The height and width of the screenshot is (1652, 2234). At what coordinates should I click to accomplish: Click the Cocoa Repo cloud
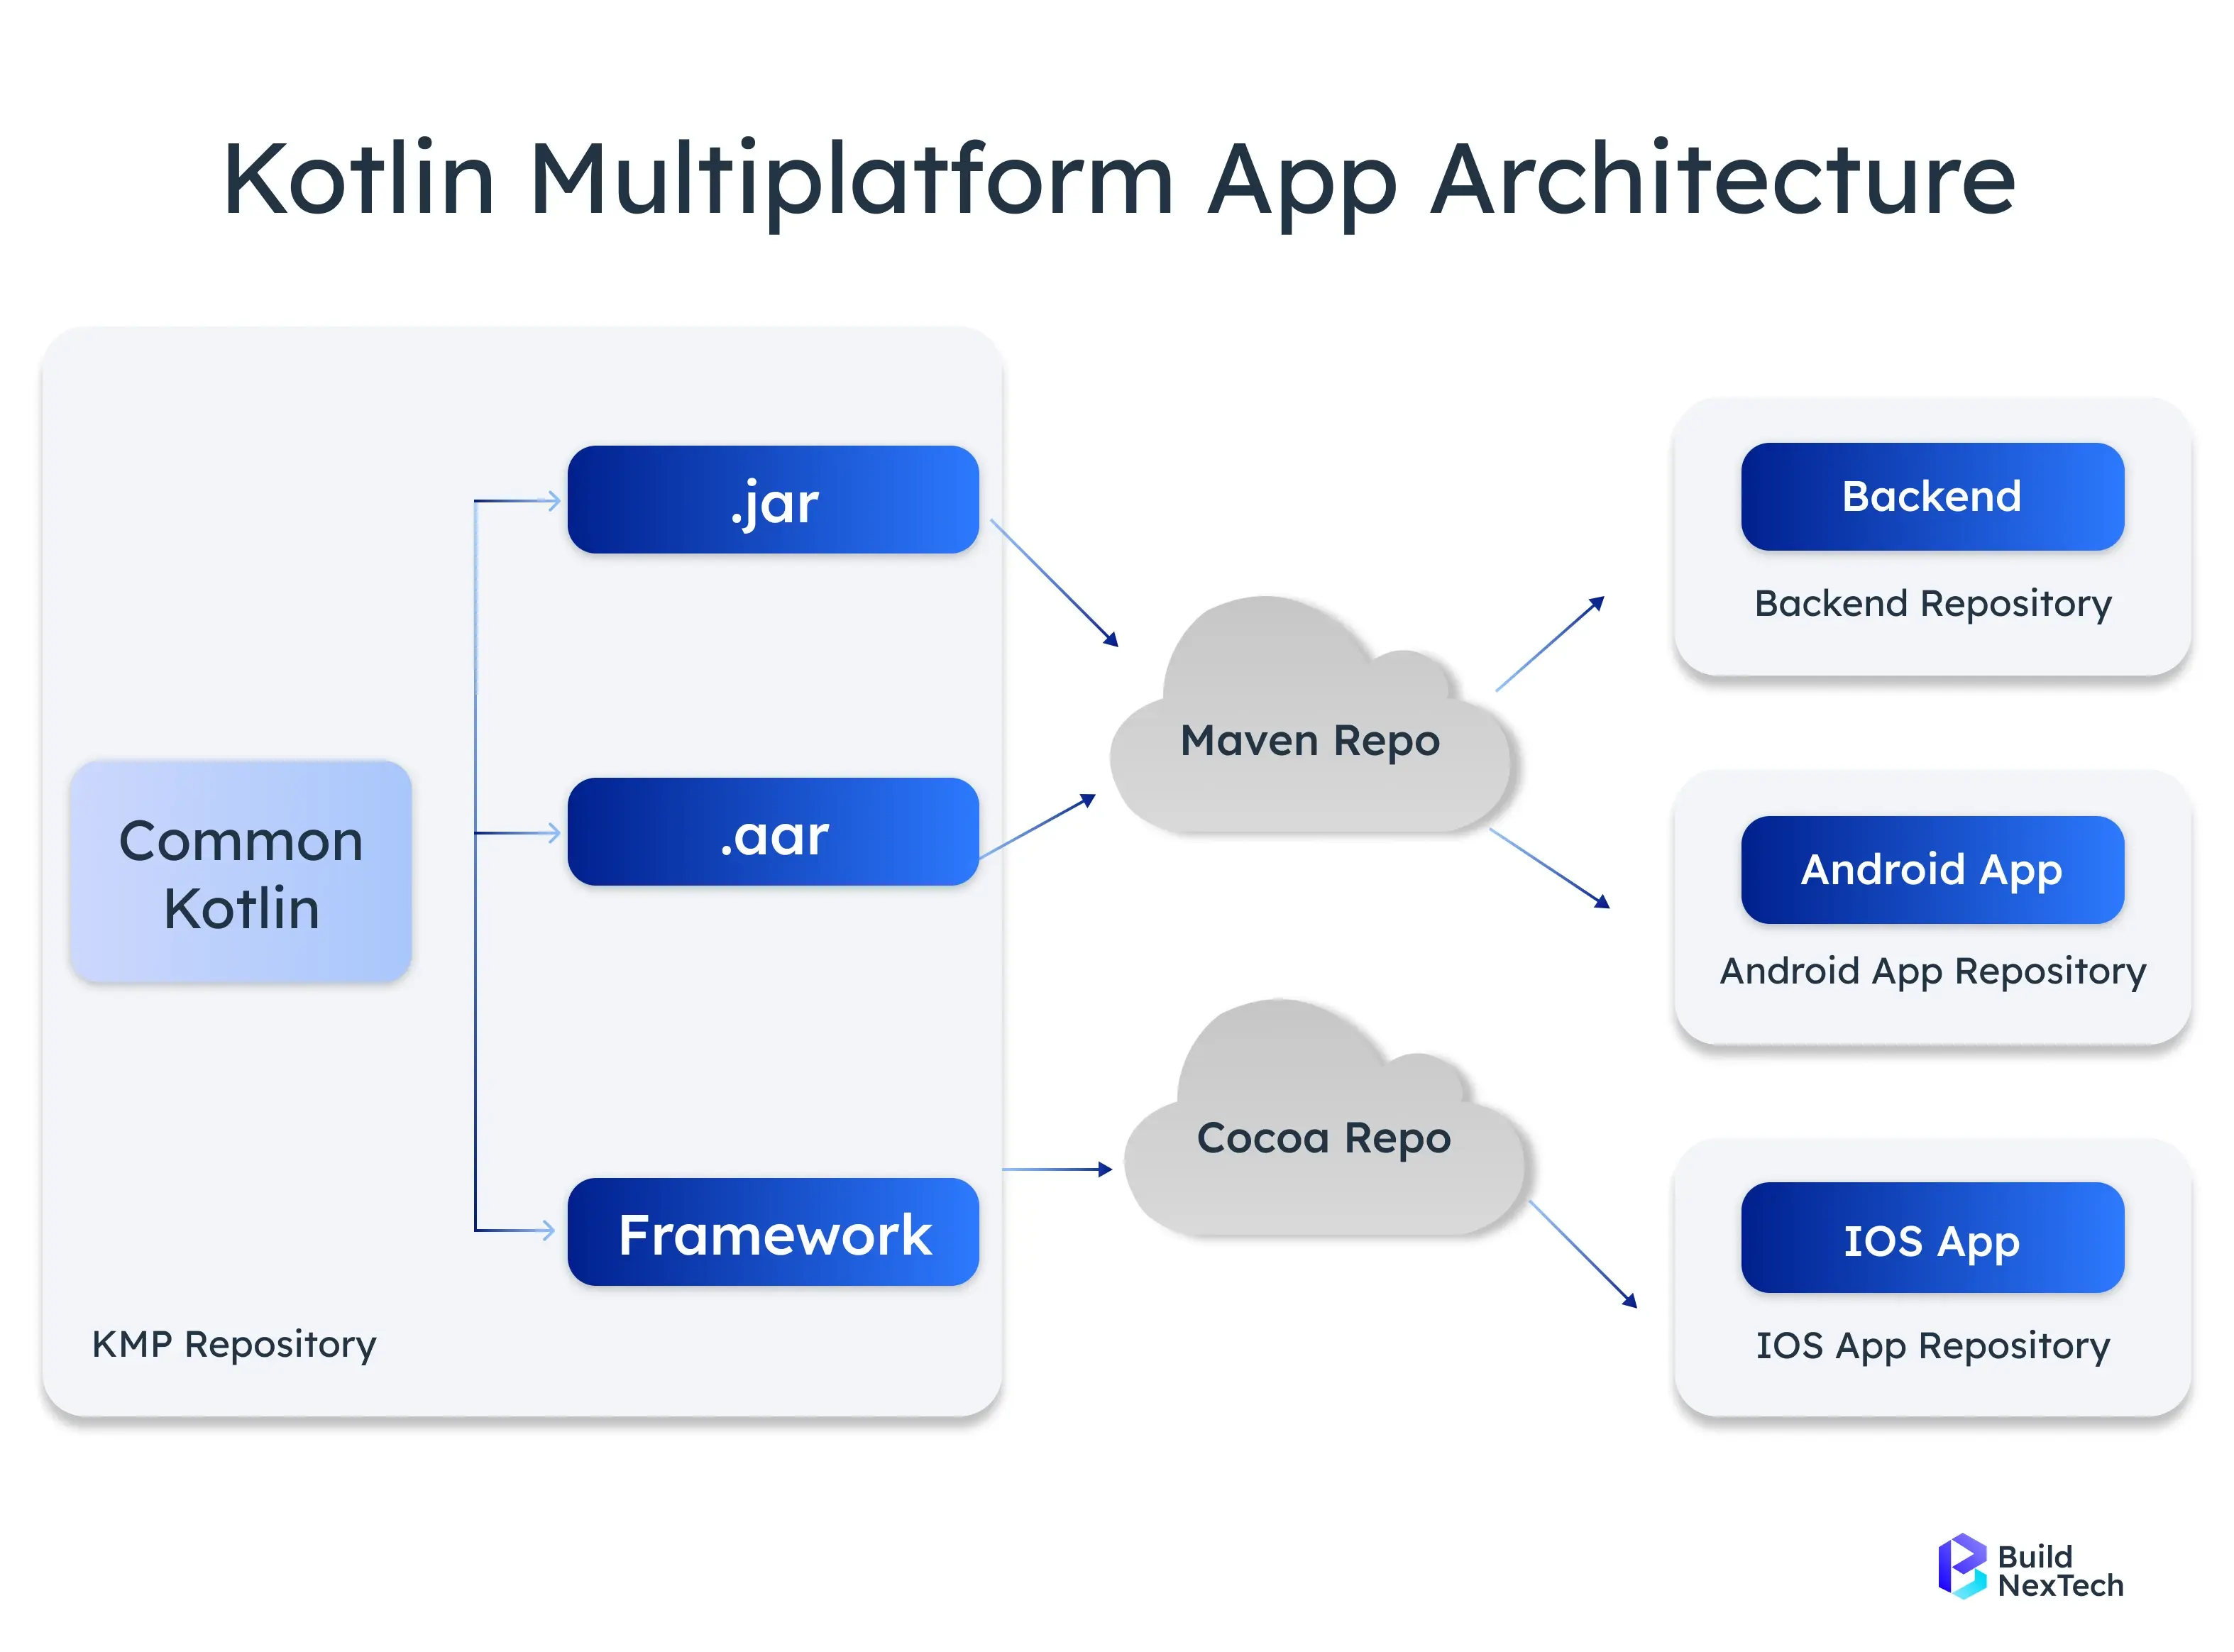[x=1323, y=1140]
